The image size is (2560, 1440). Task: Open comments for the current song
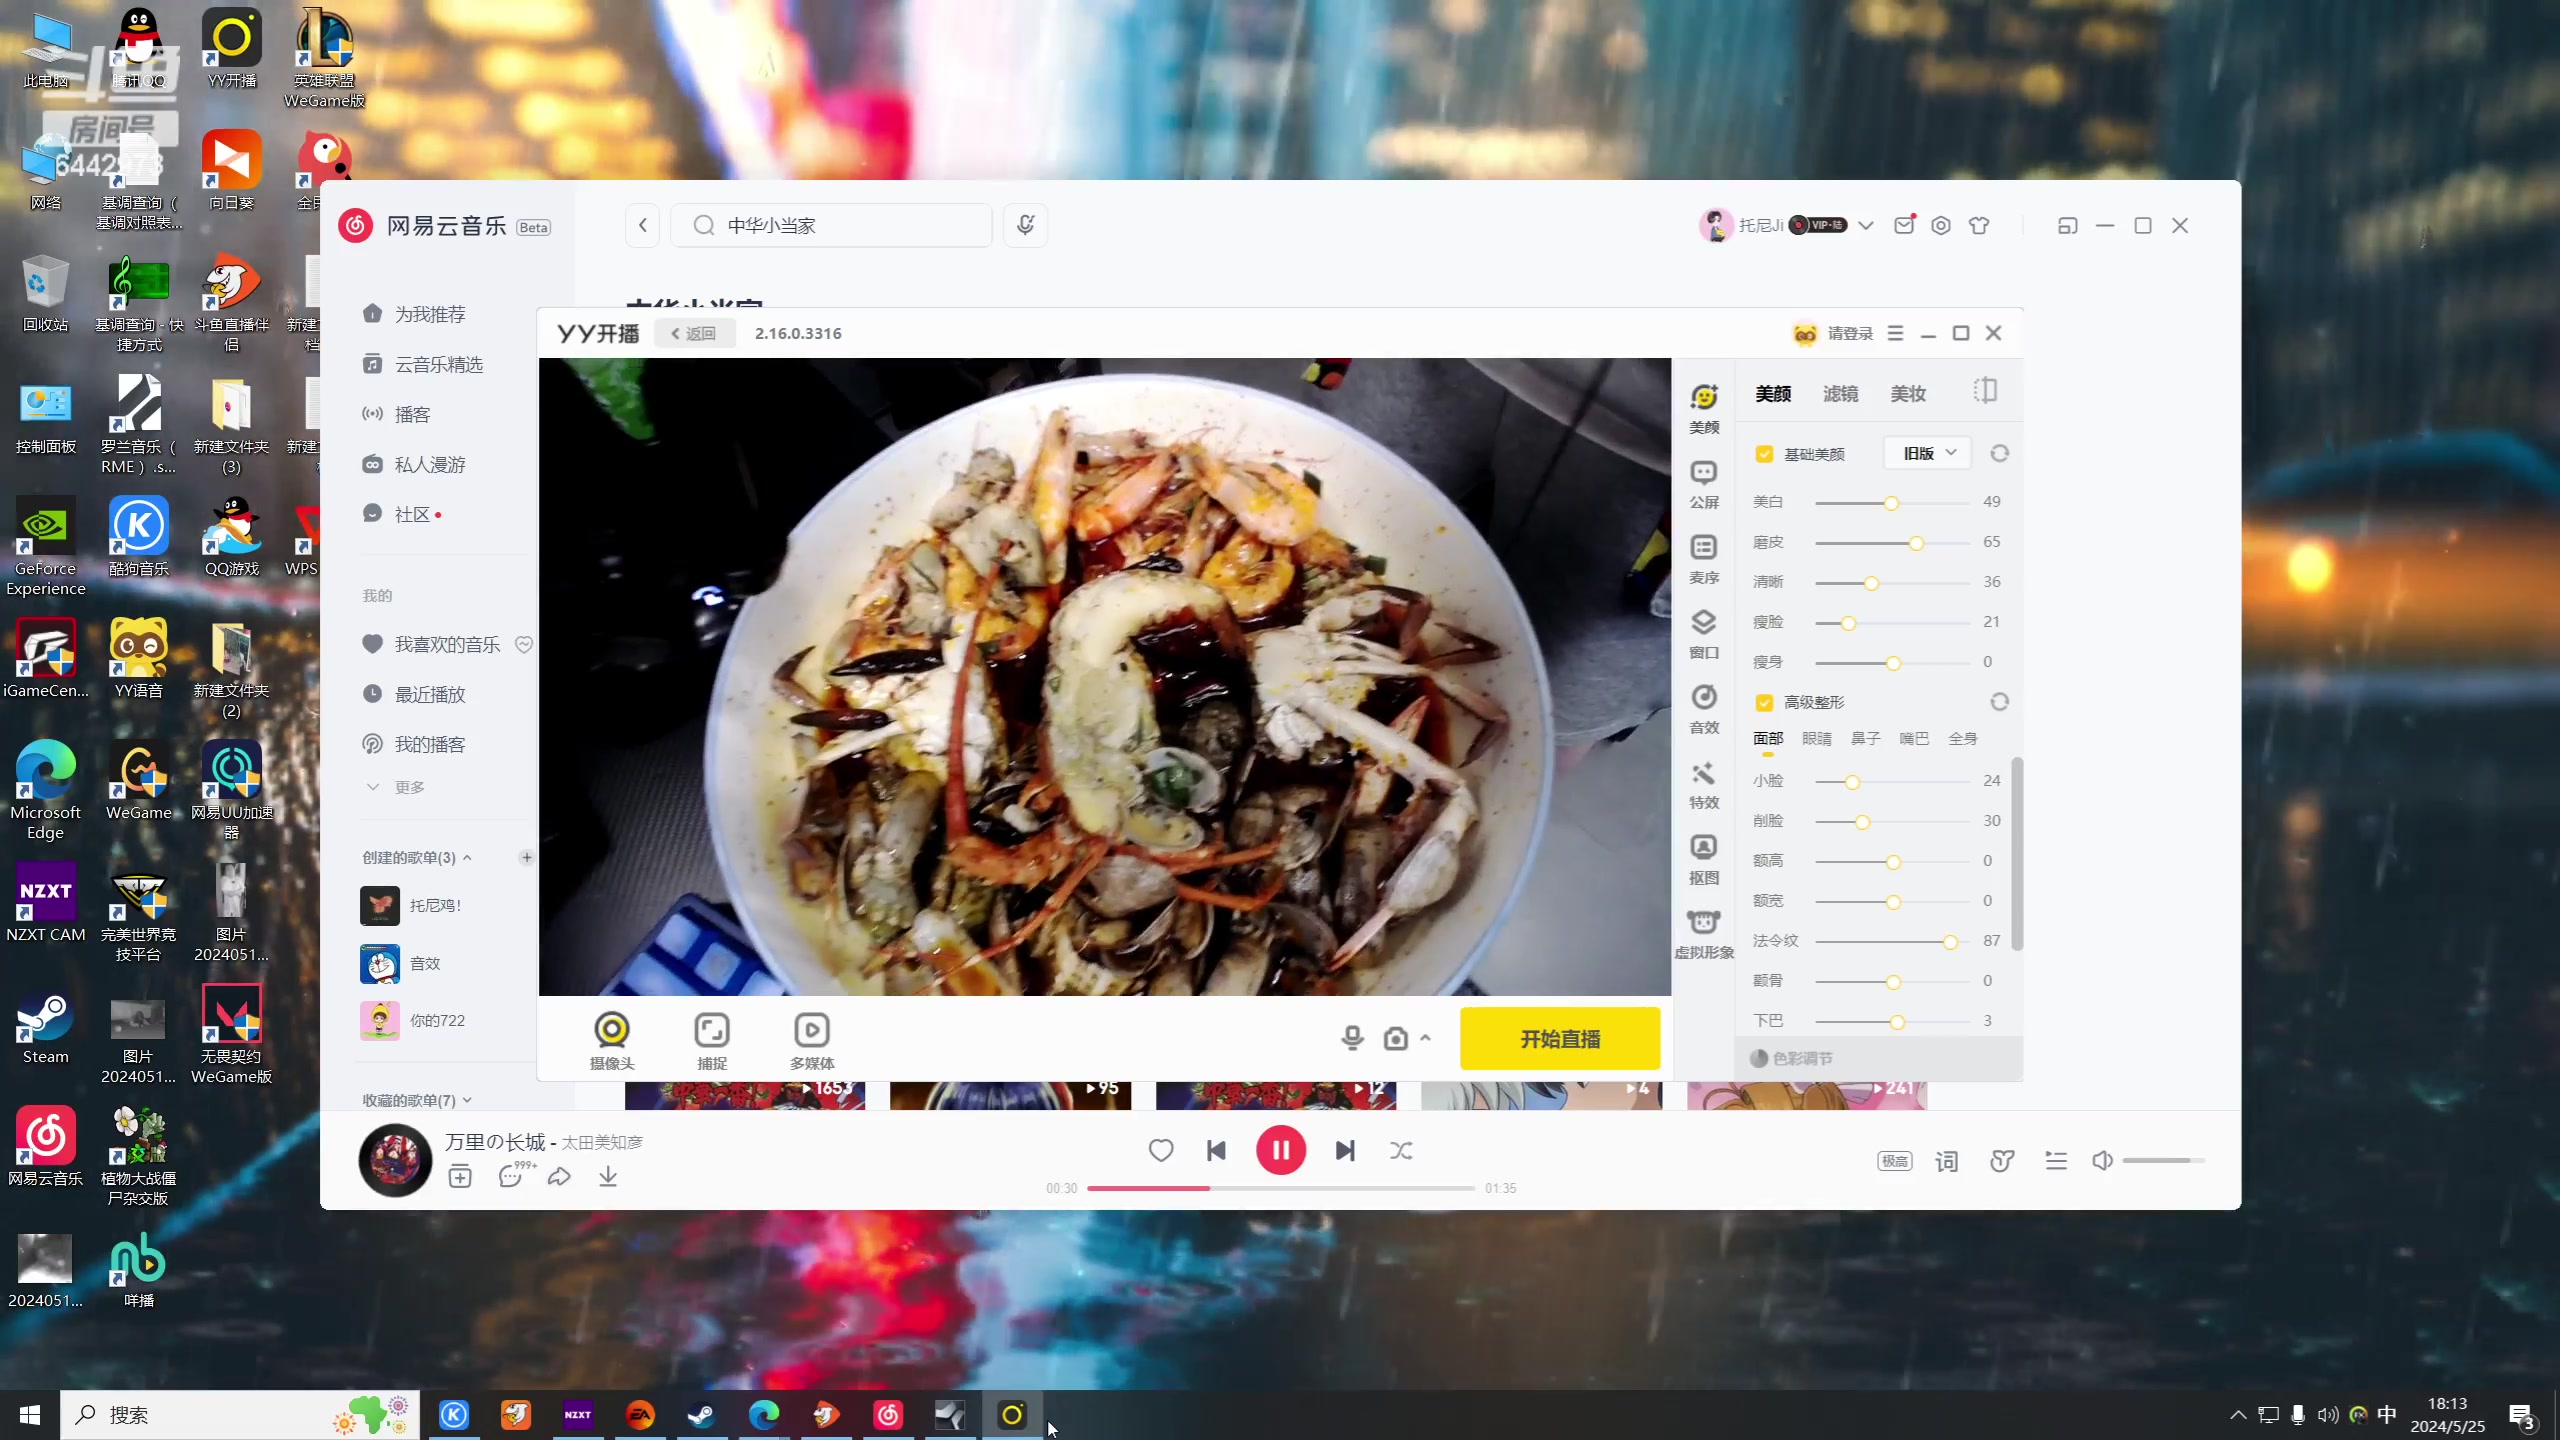coord(512,1176)
